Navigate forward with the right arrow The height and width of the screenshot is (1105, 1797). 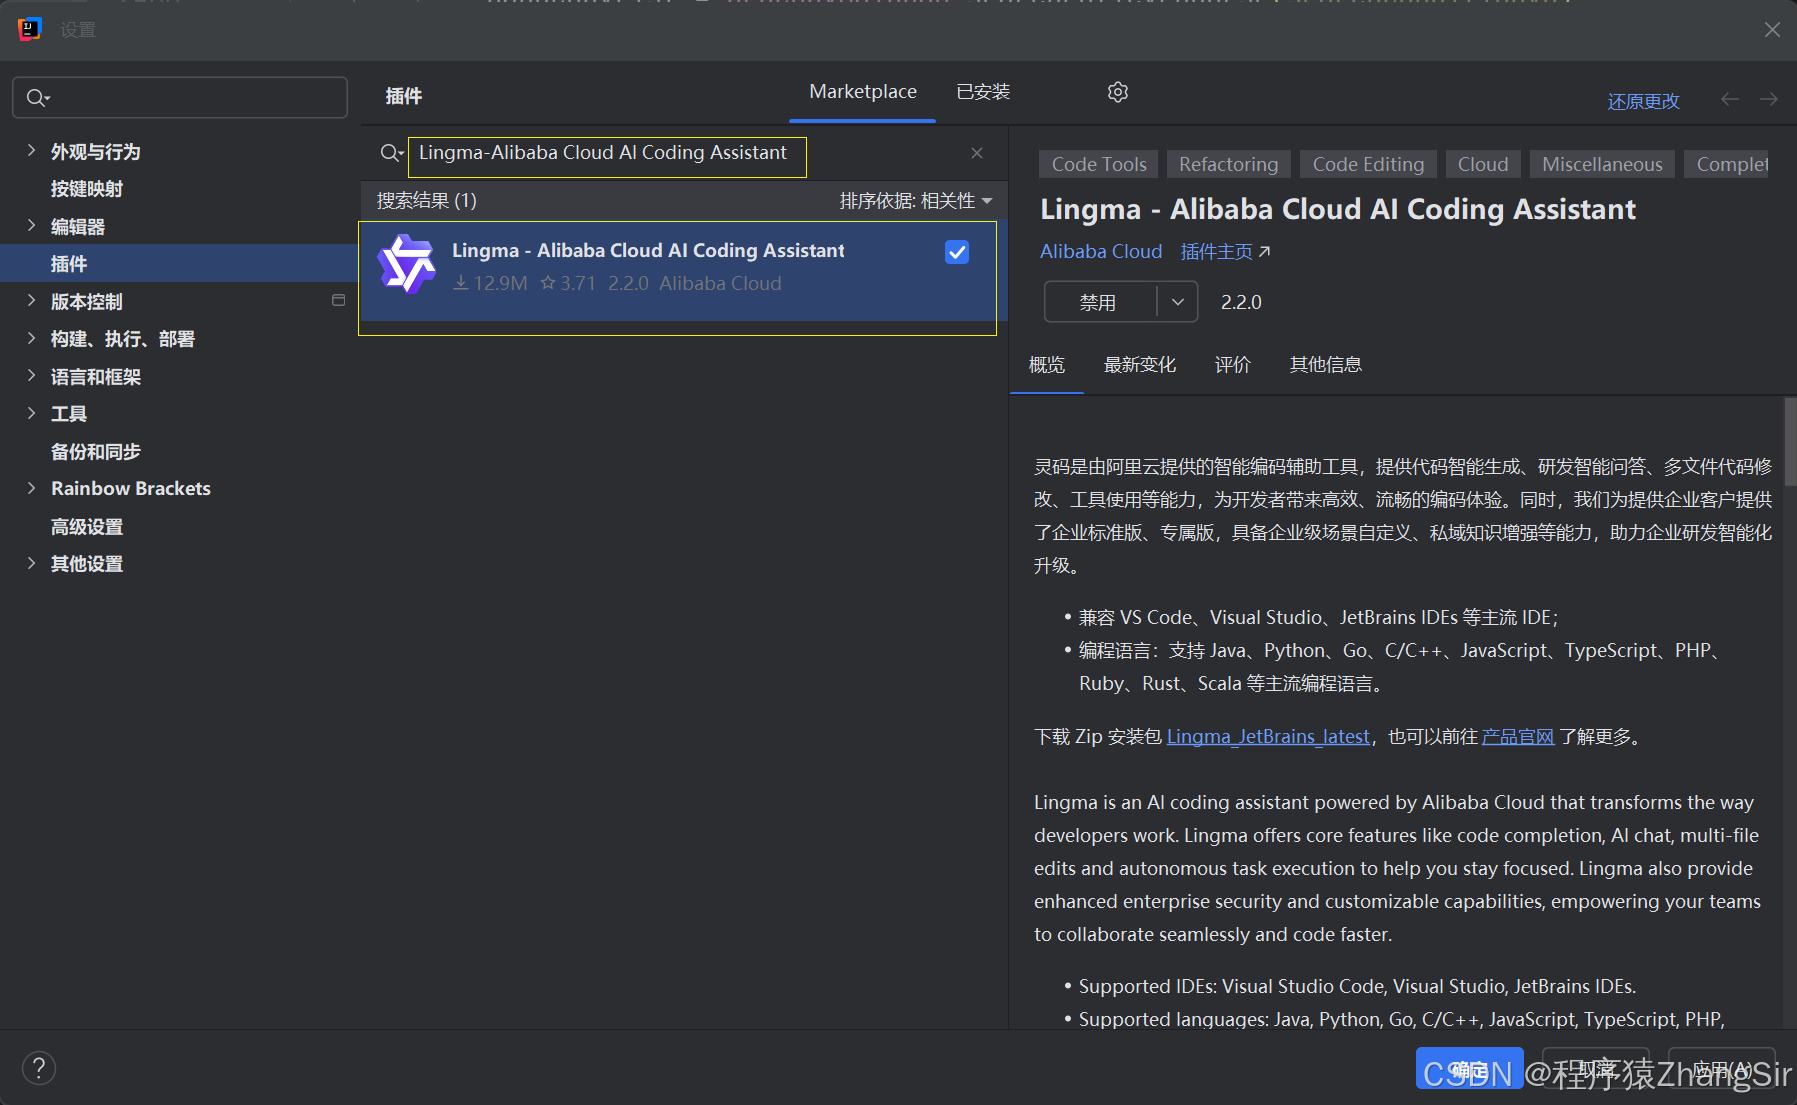1769,99
